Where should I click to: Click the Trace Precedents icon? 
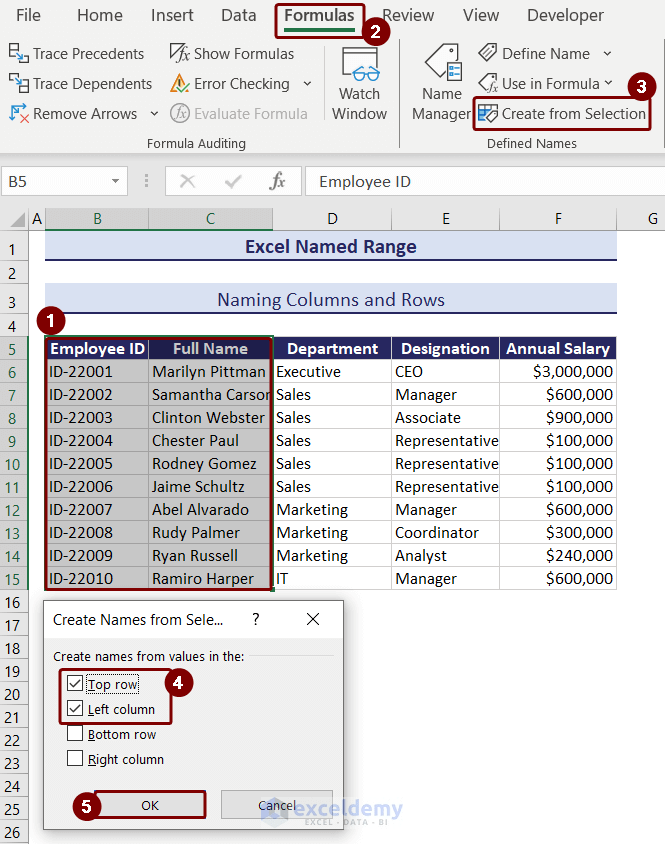pyautogui.click(x=18, y=53)
